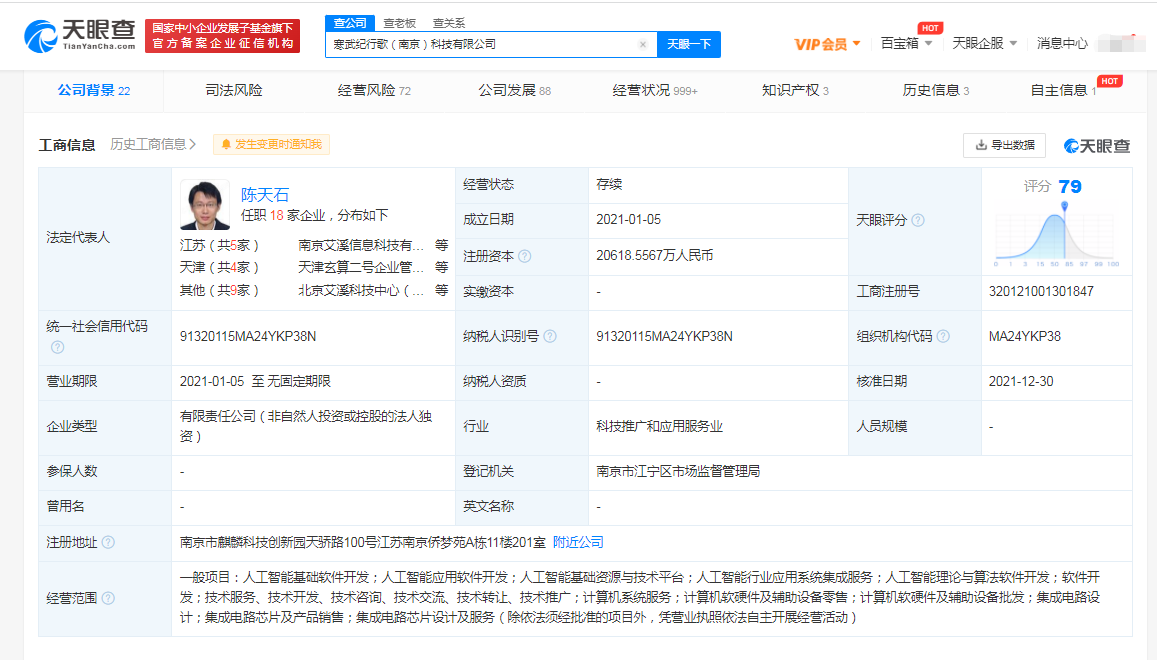Click establishment date 2021-01-05

[629, 219]
